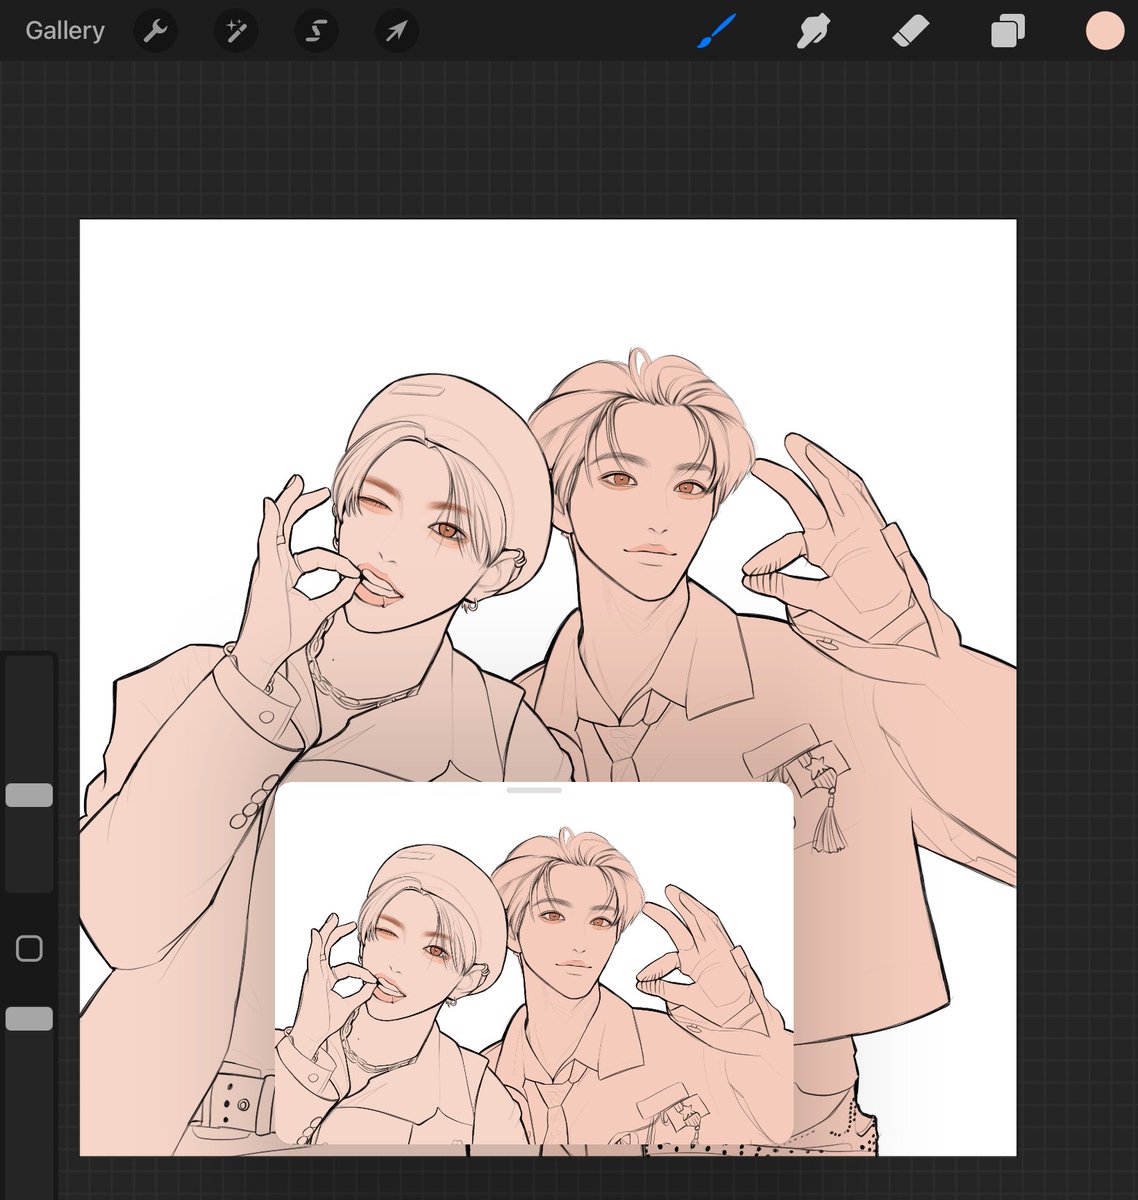Click the brush opacity slider handle
Viewport: 1138px width, 1200px height.
(29, 1018)
